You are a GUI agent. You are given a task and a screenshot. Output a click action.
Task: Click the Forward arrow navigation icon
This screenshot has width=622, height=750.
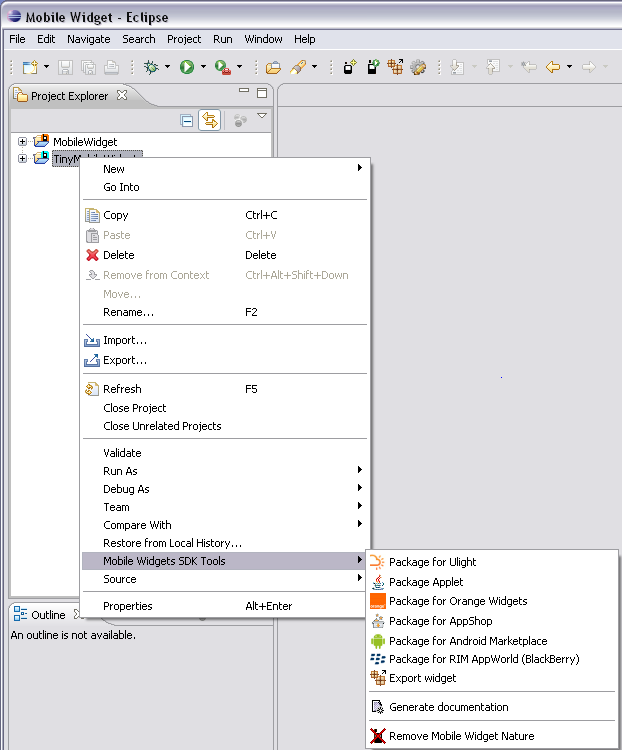pos(589,67)
